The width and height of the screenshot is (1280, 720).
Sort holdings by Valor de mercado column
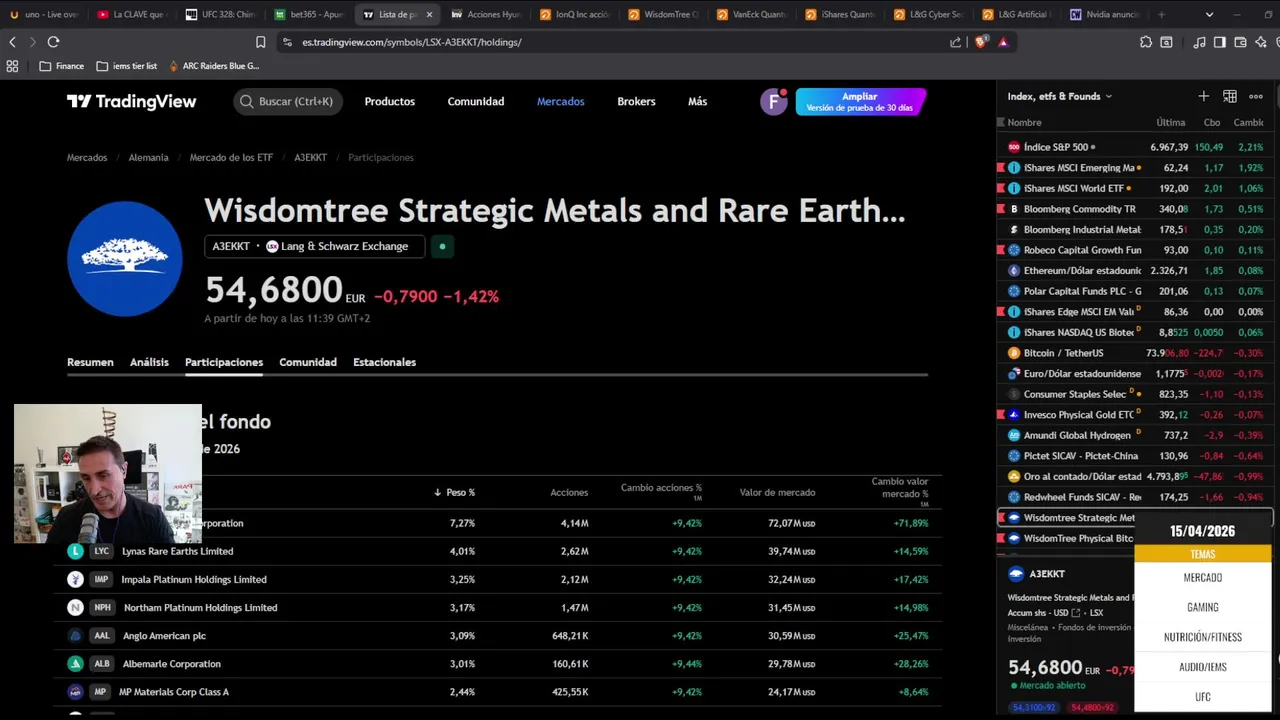[777, 492]
